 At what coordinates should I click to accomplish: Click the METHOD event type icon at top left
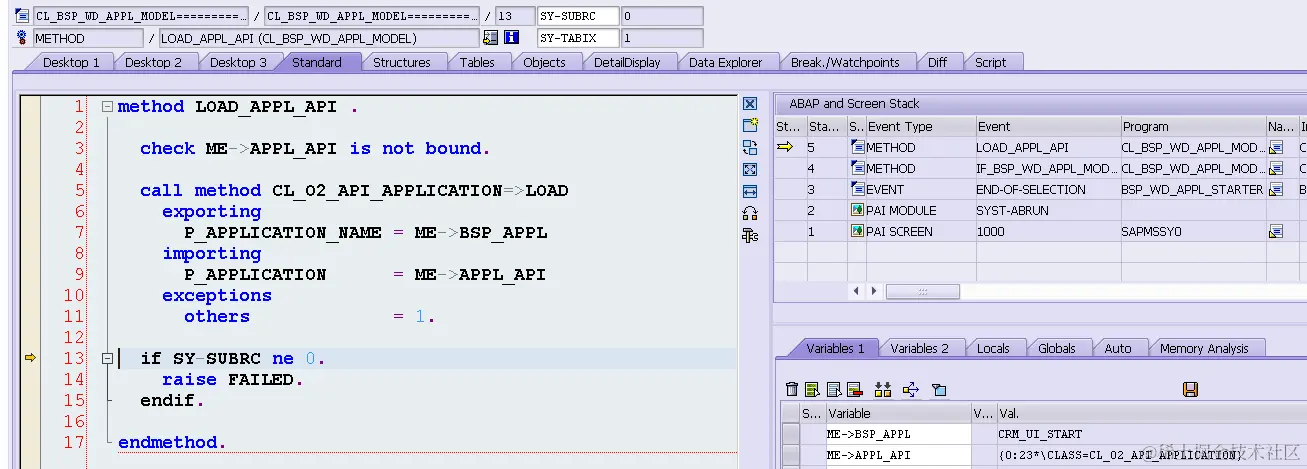tap(22, 38)
